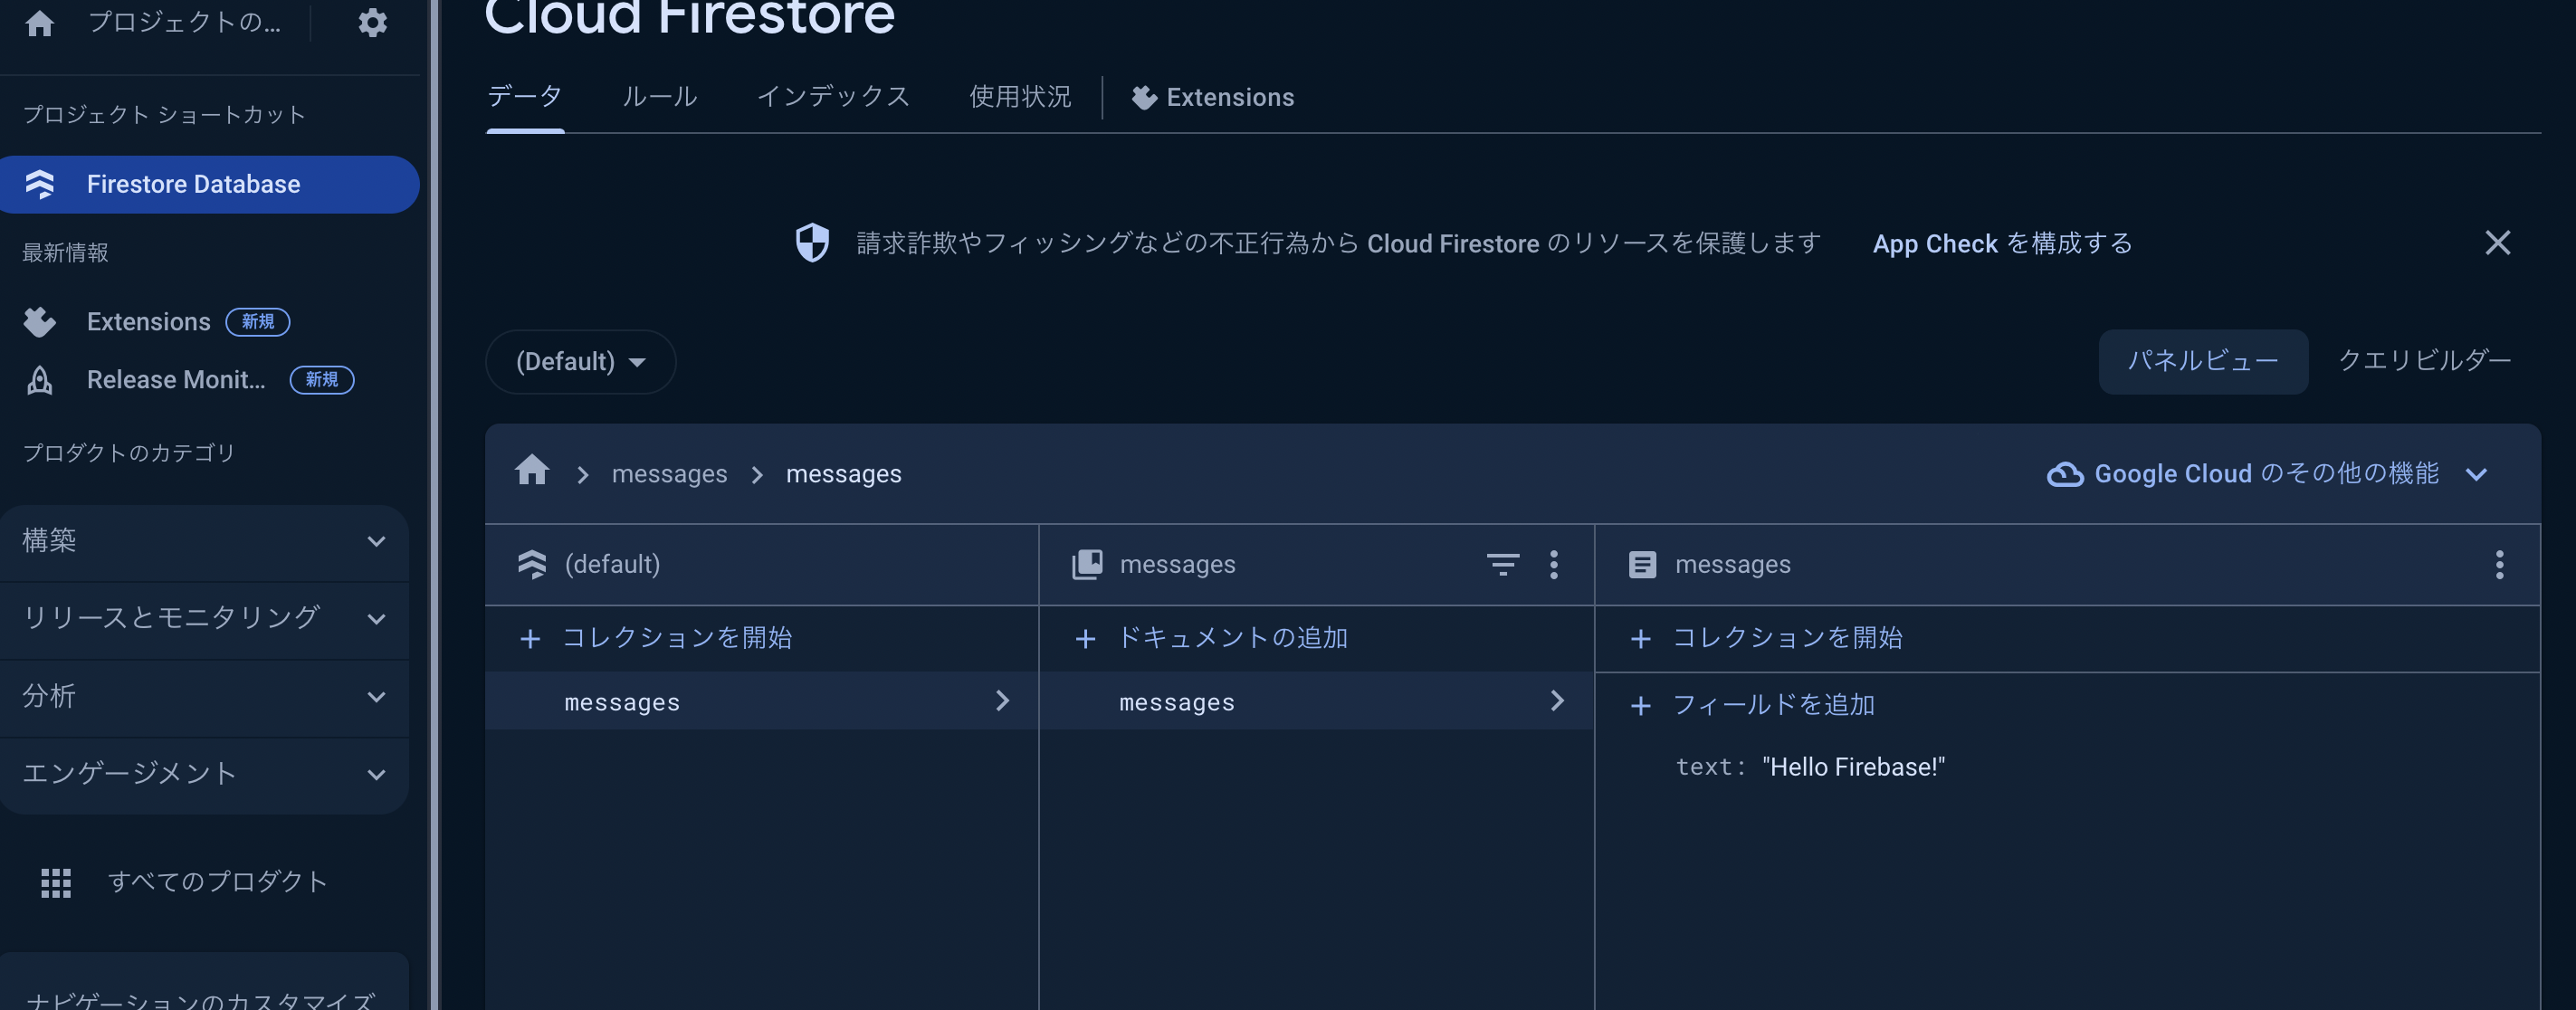Click the home icon in the Firestore breadcrumb
This screenshot has height=1010, width=2576.
pyautogui.click(x=531, y=471)
